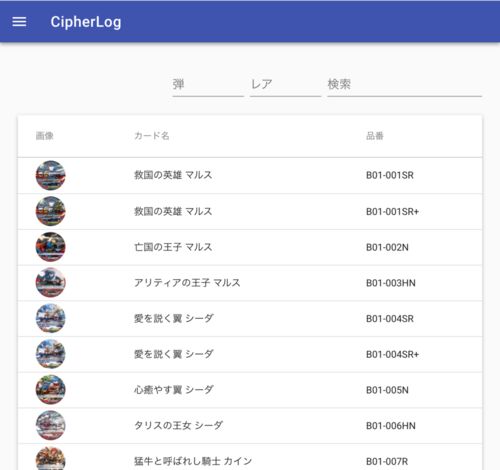Viewport: 500px width, 470px height.
Task: Open the B01-001SR card avatar image
Action: pos(50,175)
